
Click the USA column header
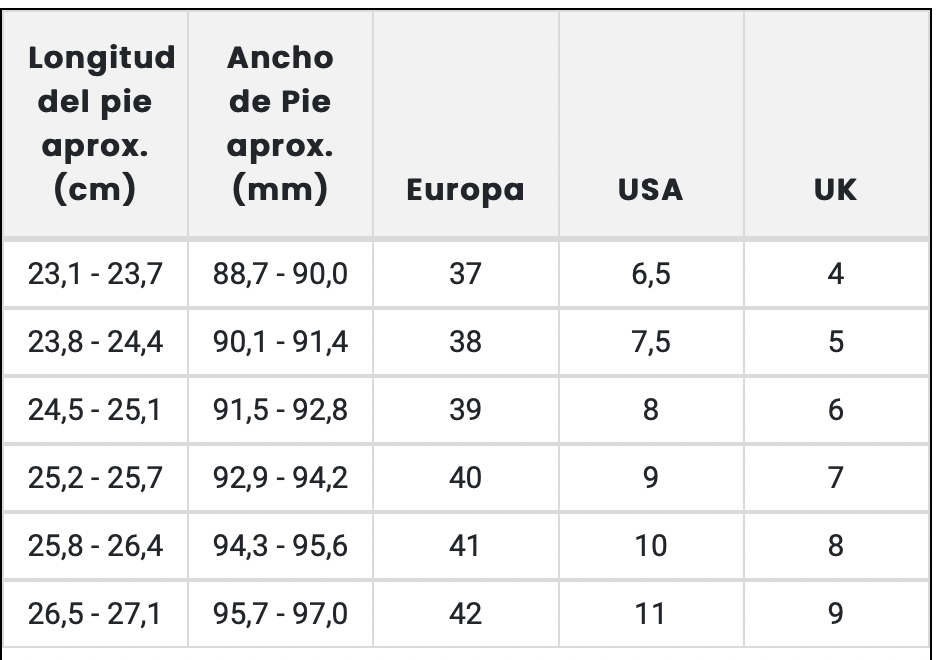(x=650, y=190)
